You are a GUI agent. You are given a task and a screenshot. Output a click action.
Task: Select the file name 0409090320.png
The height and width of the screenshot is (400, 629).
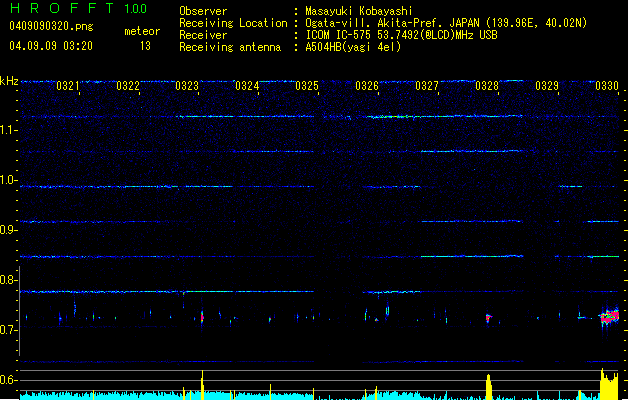[x=51, y=27]
